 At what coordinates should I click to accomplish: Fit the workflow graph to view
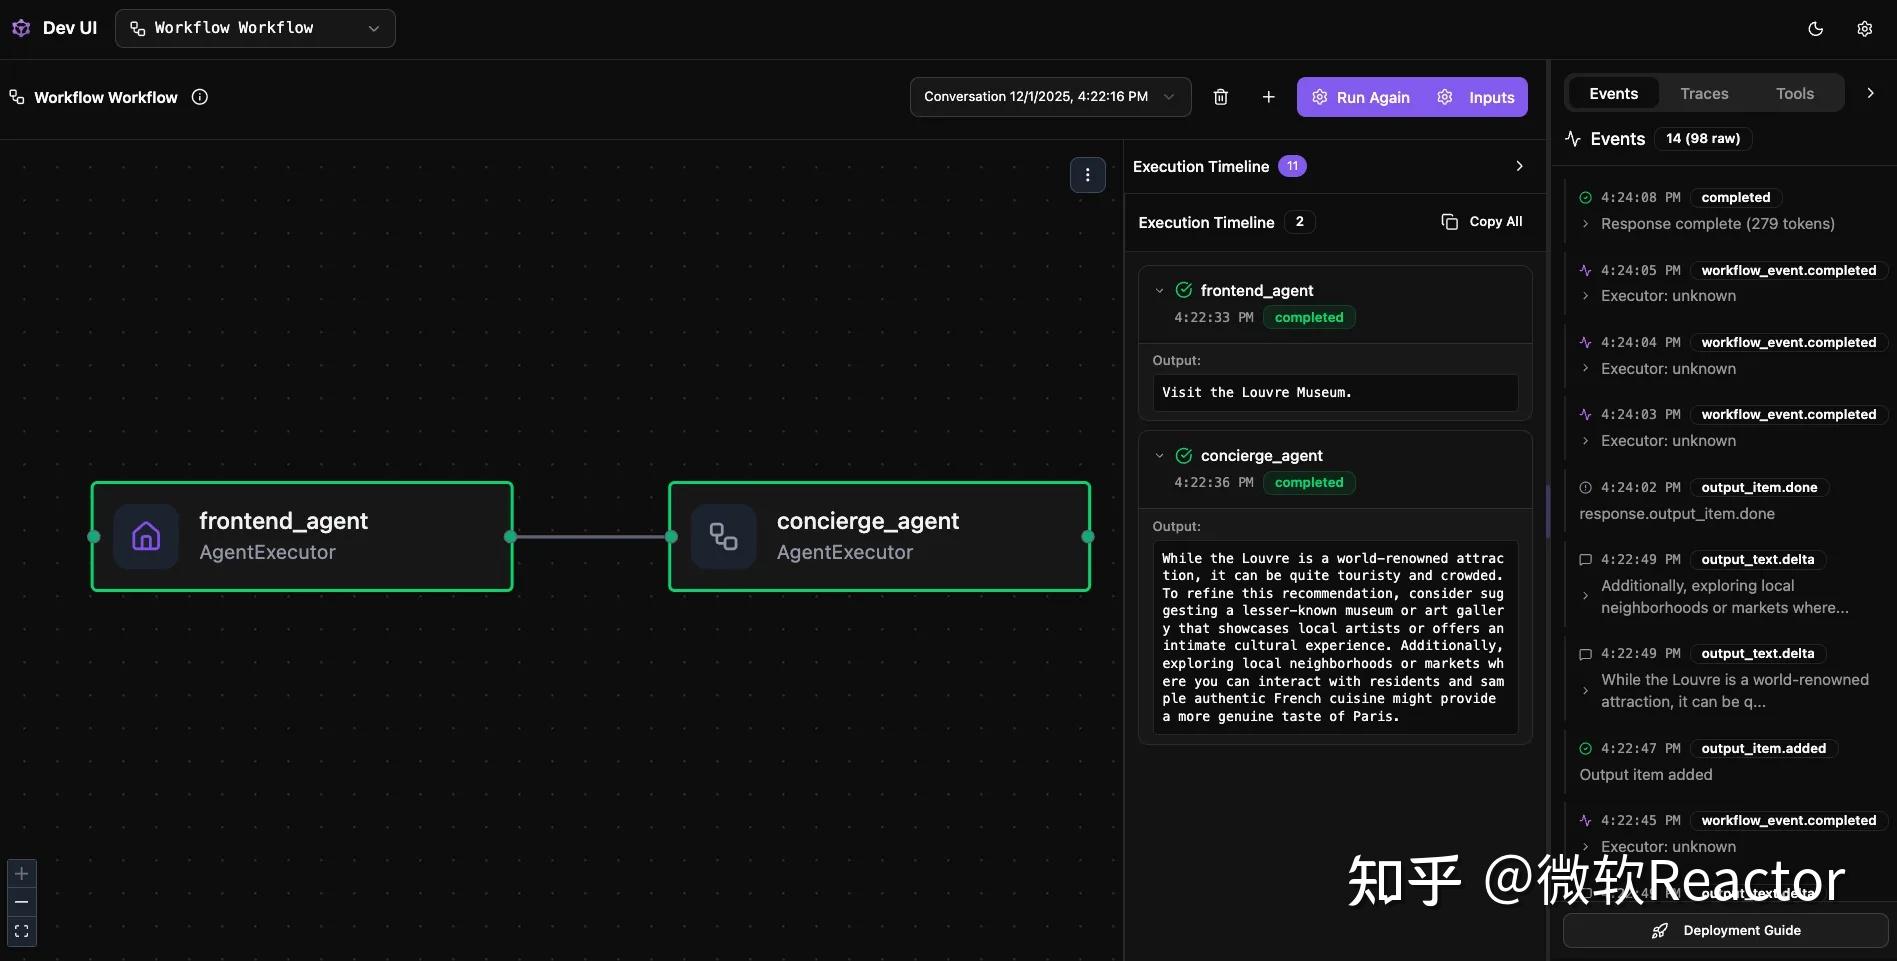click(21, 930)
